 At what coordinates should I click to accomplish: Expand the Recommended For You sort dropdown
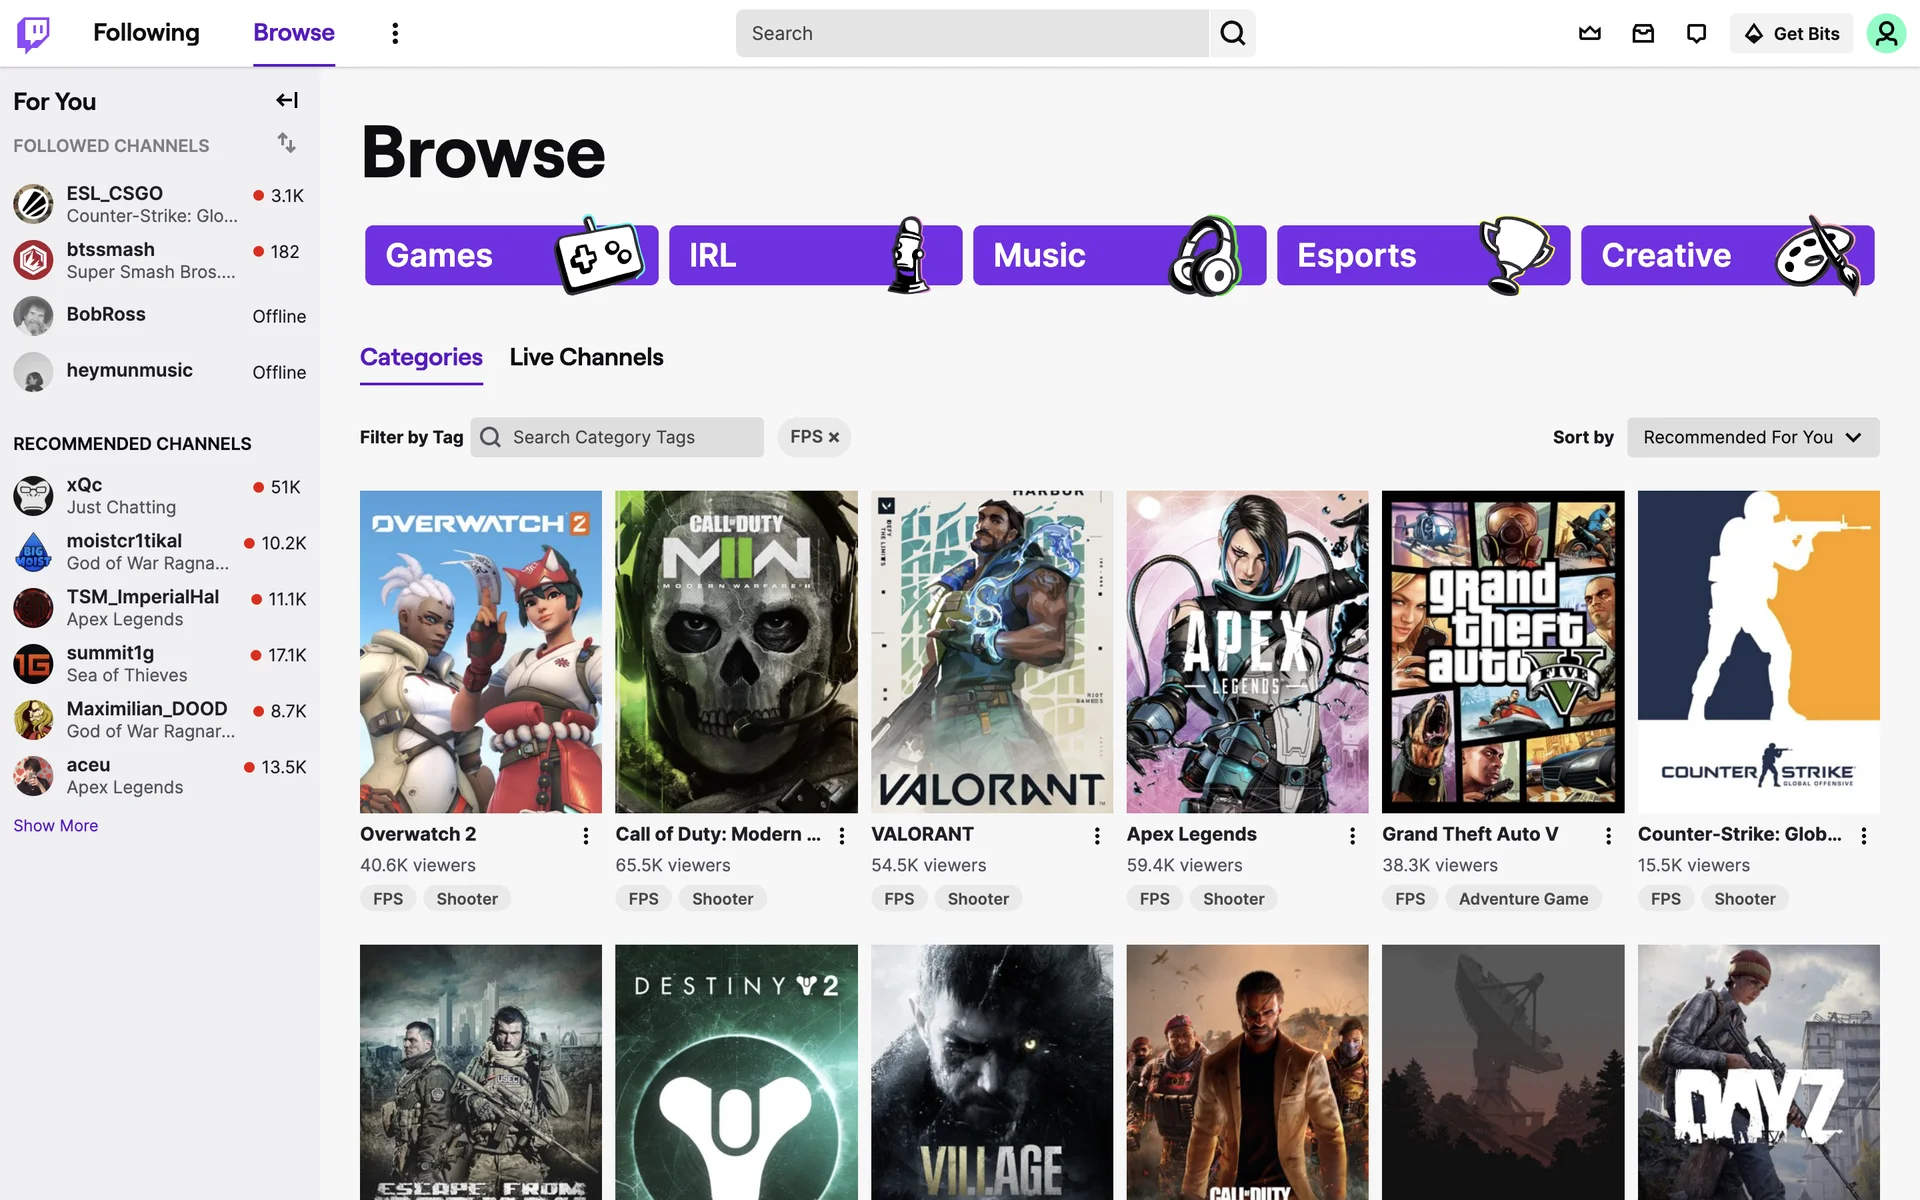1752,437
